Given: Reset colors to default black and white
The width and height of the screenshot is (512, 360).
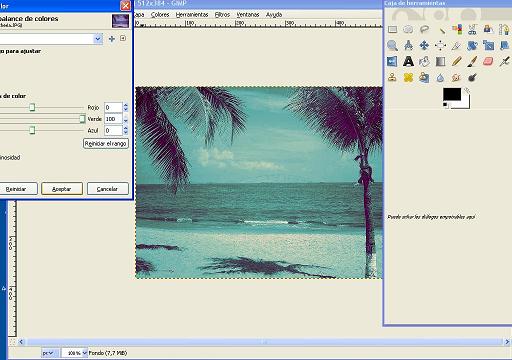Looking at the screenshot, I should click(445, 105).
